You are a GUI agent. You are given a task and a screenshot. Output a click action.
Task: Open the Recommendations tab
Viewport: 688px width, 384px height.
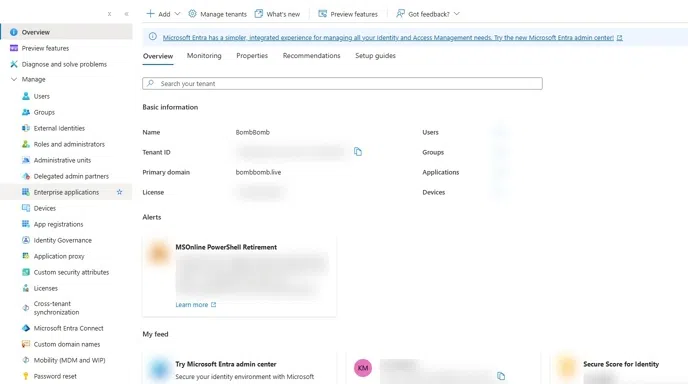[x=312, y=56]
